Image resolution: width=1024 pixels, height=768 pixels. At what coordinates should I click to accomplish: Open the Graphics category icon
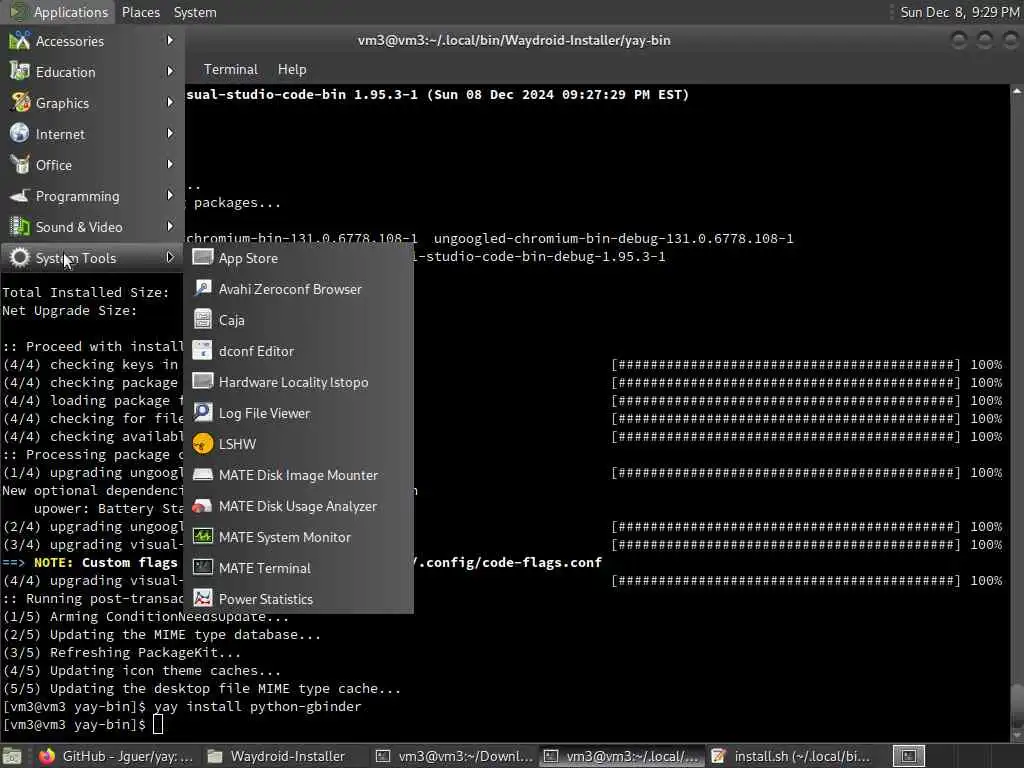click(20, 103)
